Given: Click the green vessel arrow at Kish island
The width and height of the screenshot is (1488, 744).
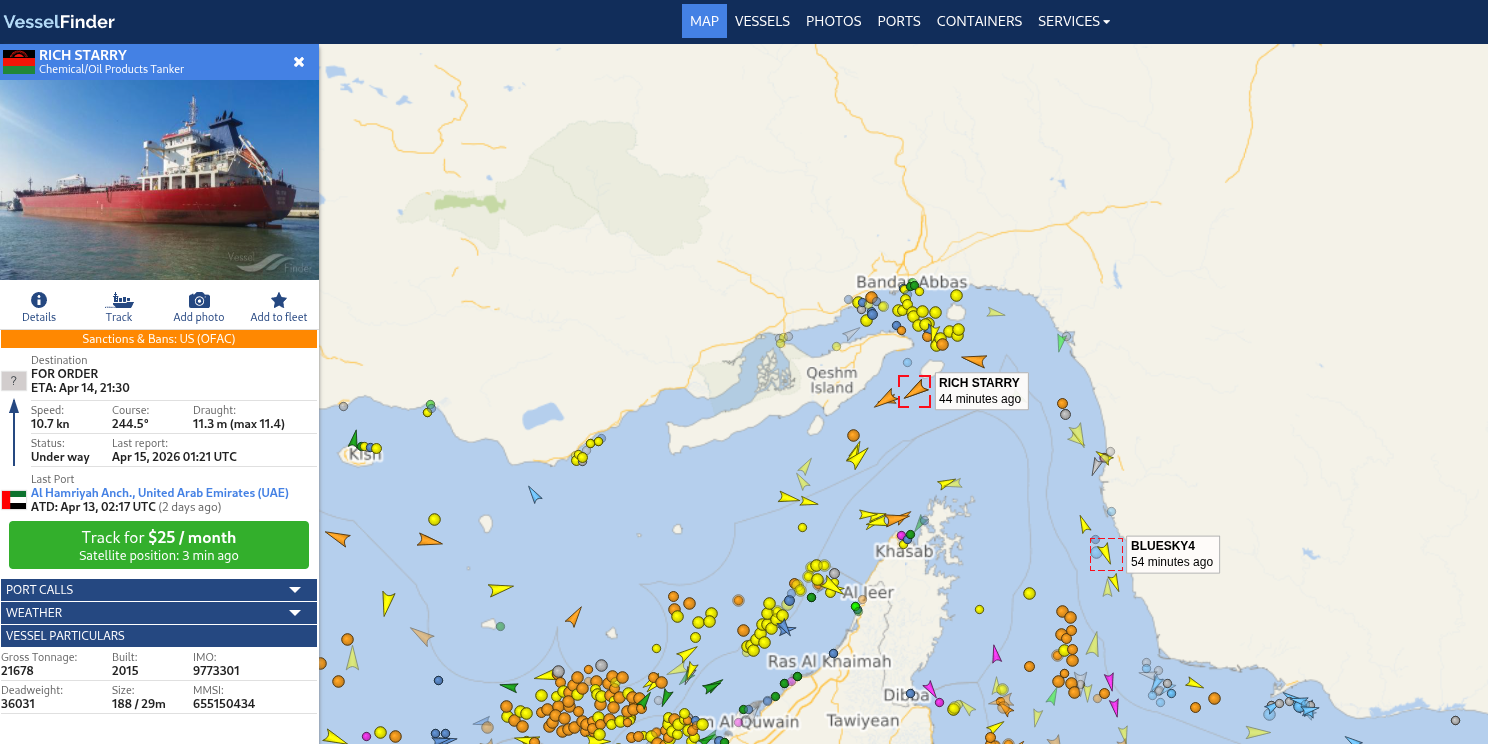Looking at the screenshot, I should (x=353, y=439).
